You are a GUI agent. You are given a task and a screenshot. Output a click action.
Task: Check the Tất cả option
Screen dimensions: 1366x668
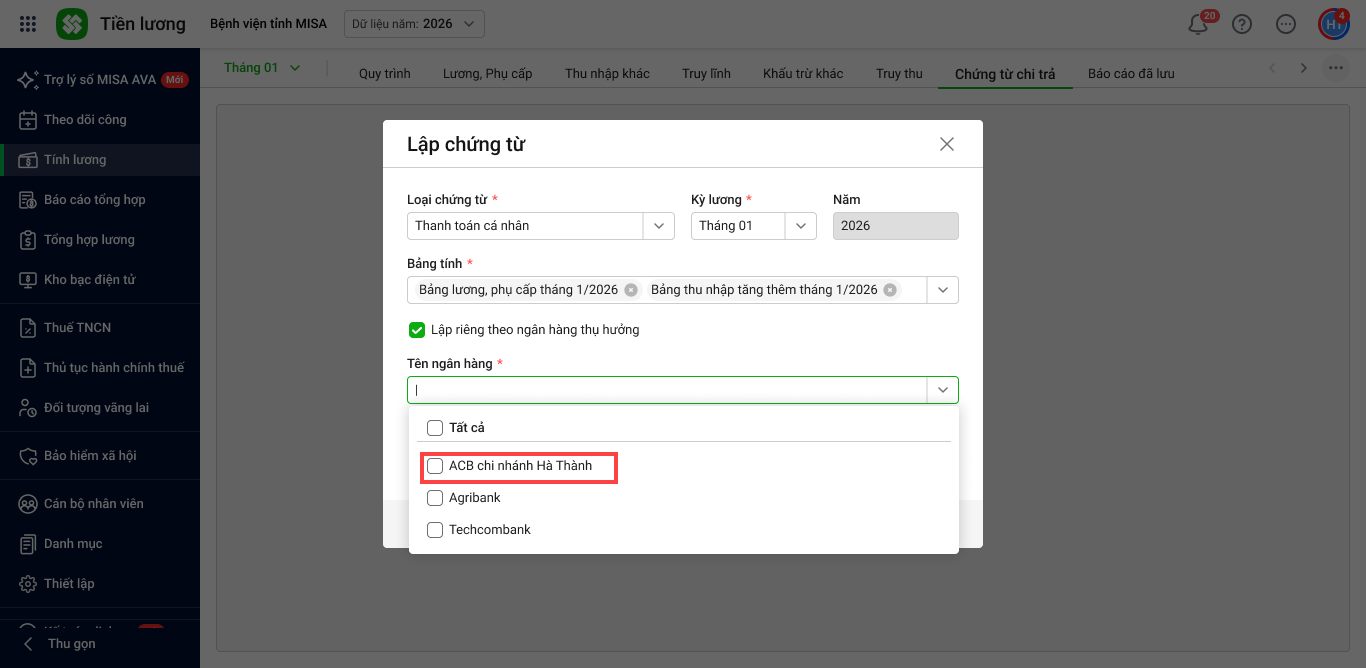tap(435, 428)
